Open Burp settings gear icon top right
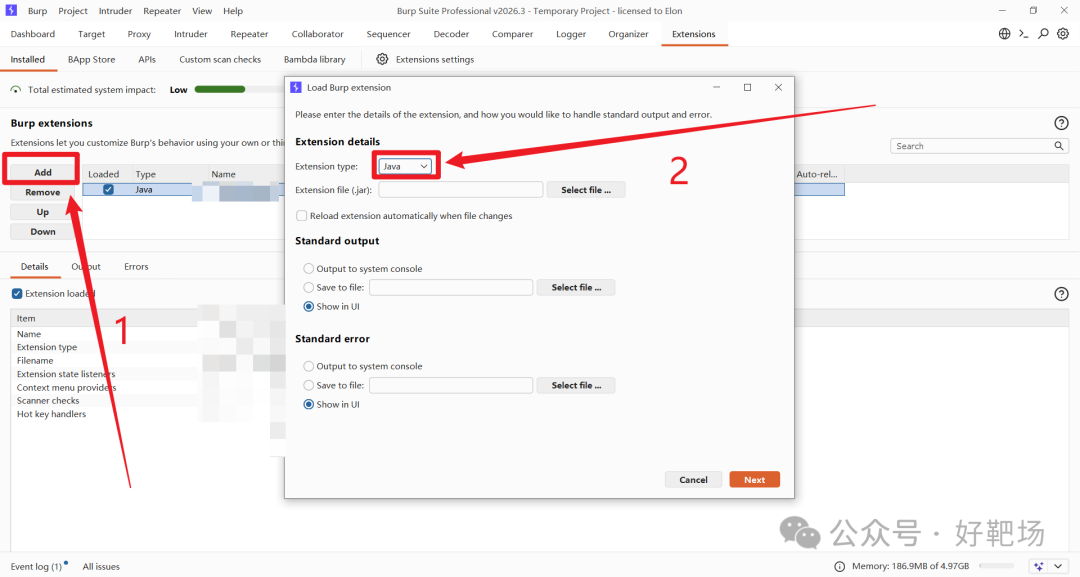Viewport: 1080px width, 577px height. point(1063,34)
